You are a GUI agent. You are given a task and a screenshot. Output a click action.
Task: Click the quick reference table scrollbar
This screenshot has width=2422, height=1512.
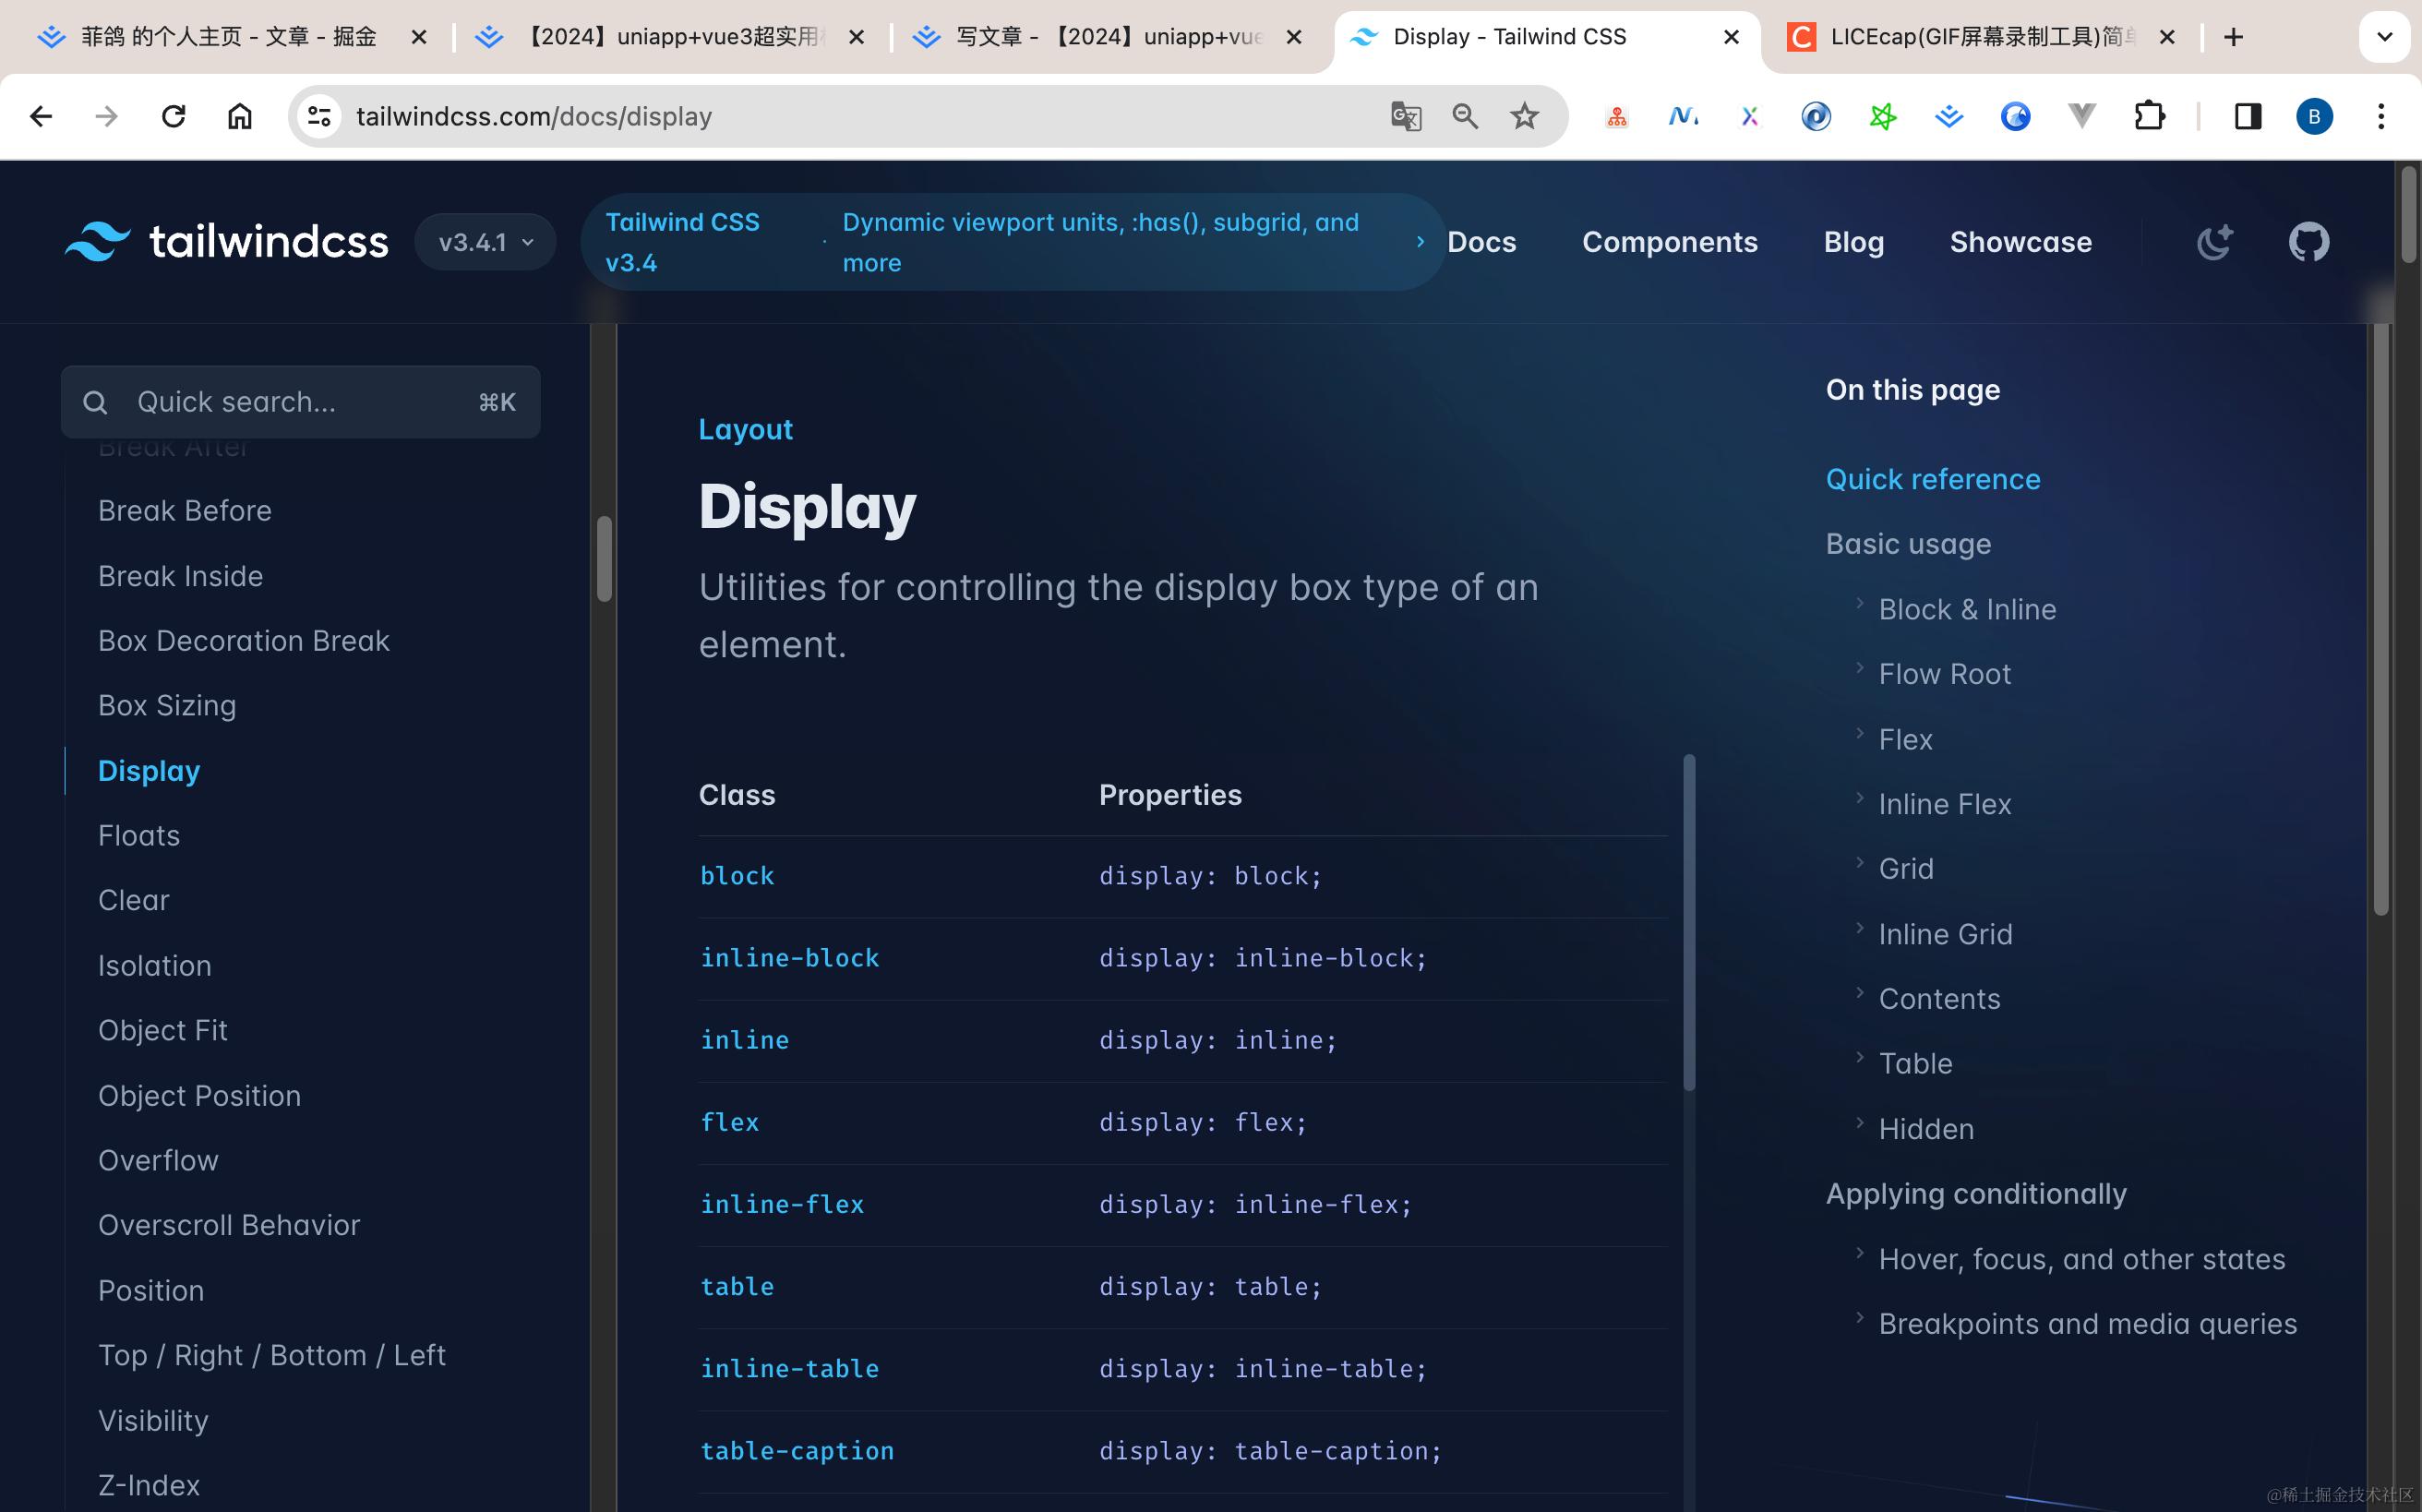coord(1689,922)
